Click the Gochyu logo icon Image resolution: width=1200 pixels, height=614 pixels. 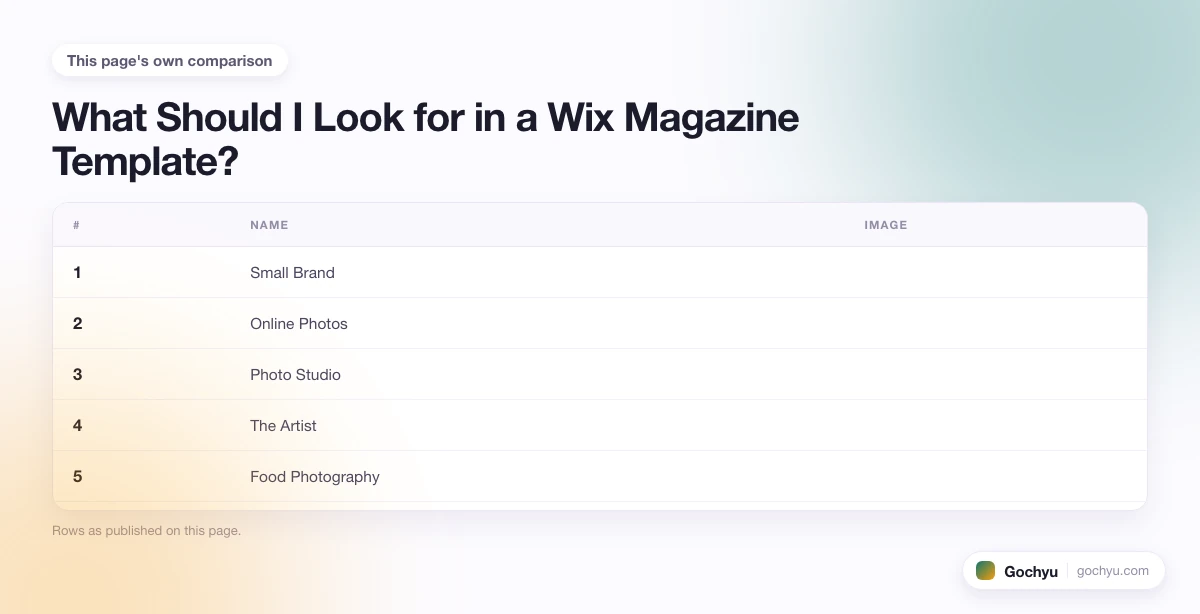point(986,570)
